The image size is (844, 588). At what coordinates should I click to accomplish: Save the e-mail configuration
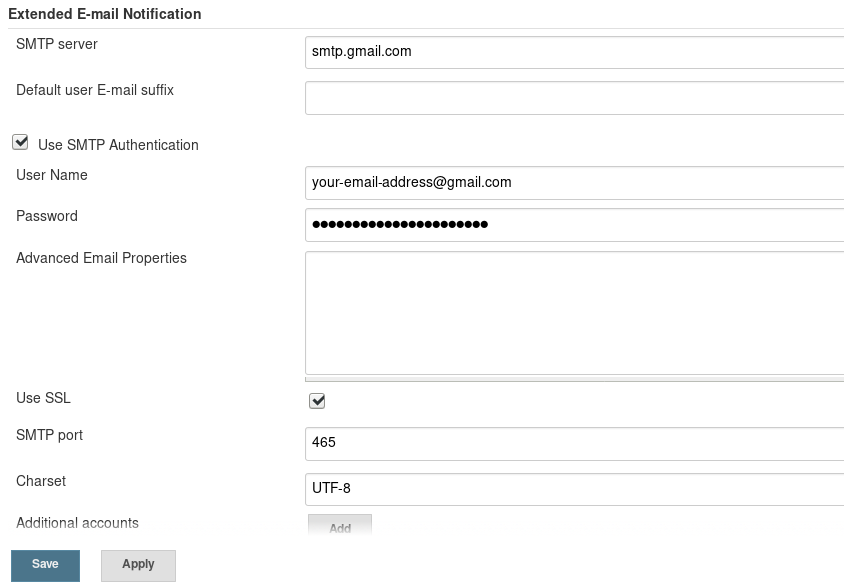(x=45, y=565)
